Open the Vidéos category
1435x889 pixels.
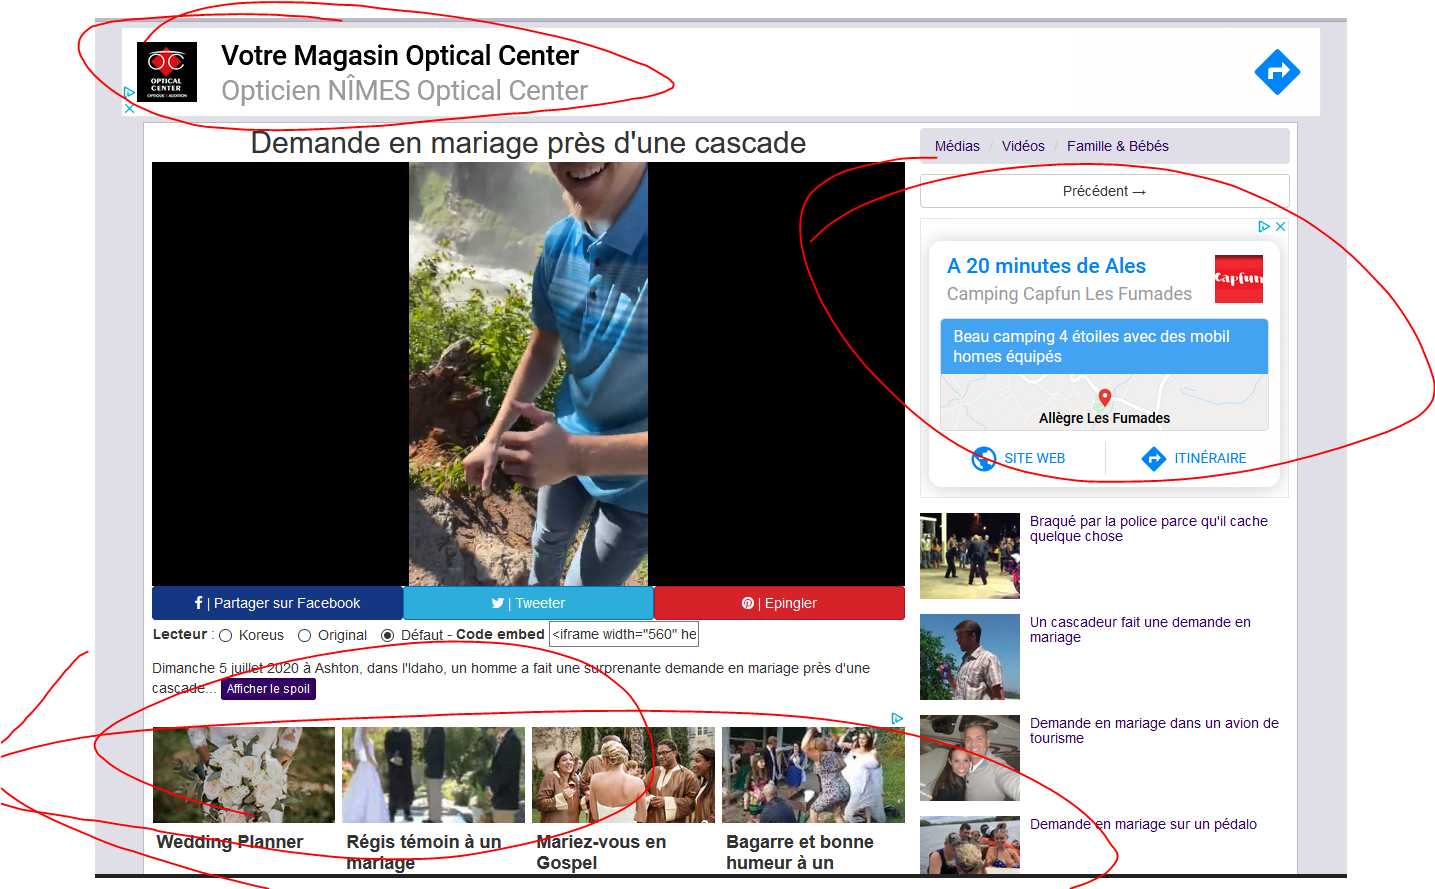(x=1023, y=146)
